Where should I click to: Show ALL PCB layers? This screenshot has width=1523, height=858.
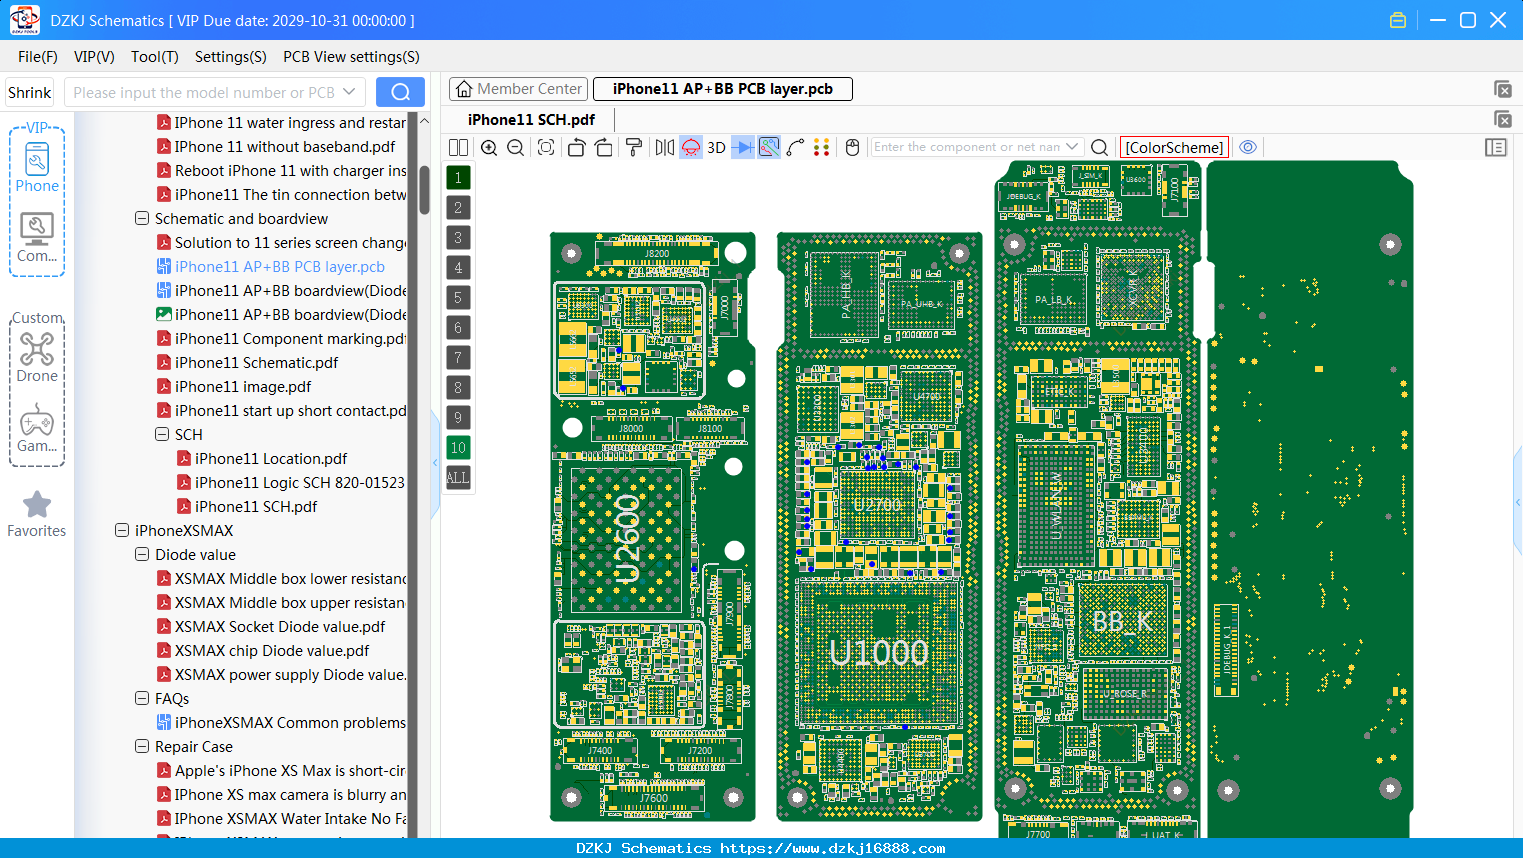tap(458, 478)
